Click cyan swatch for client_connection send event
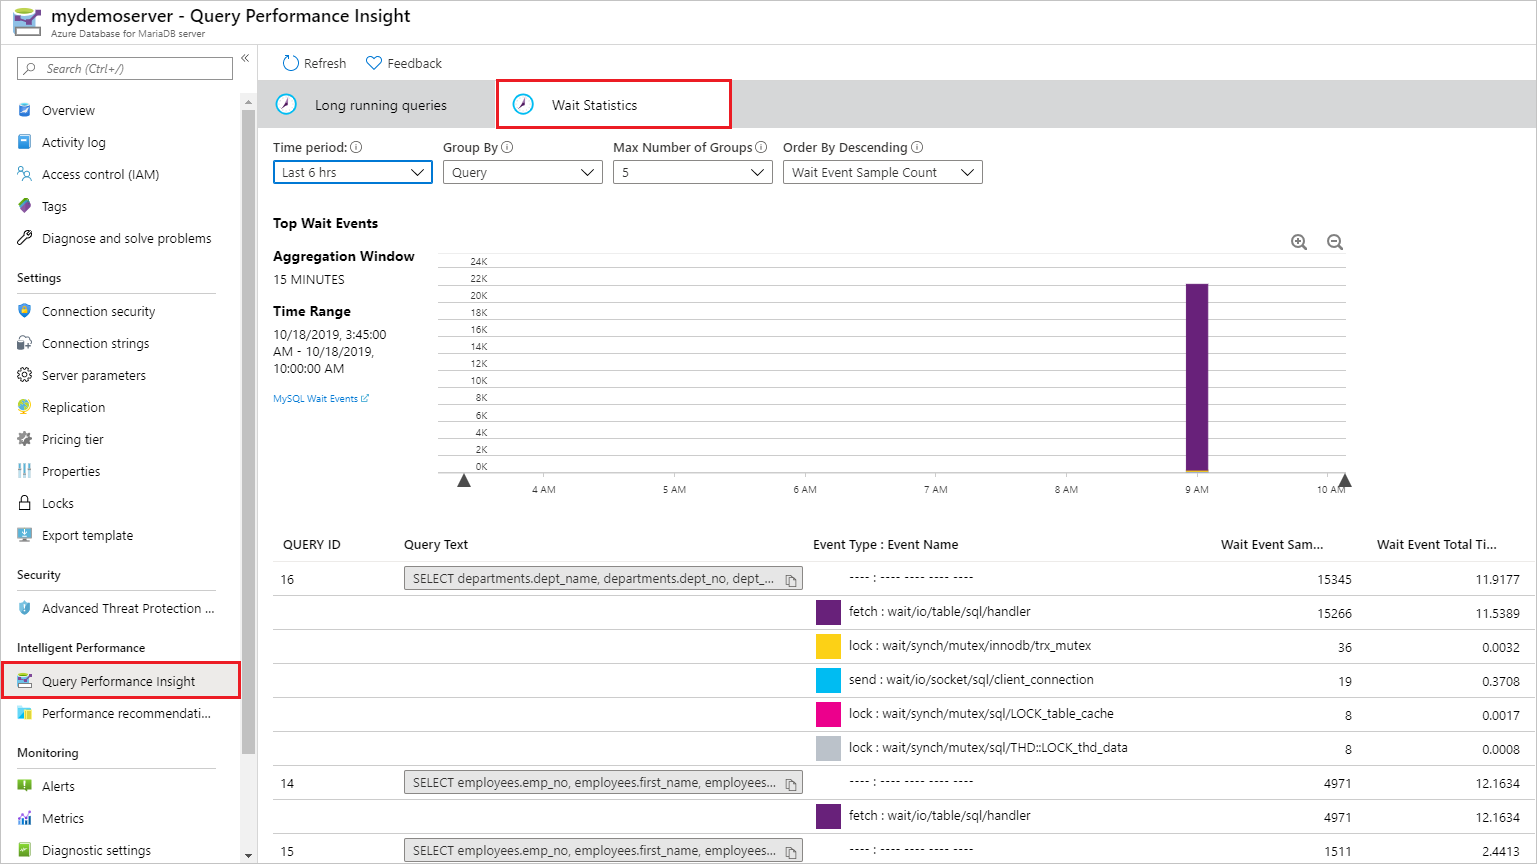Screen dimensions: 1537x864 (x=828, y=680)
